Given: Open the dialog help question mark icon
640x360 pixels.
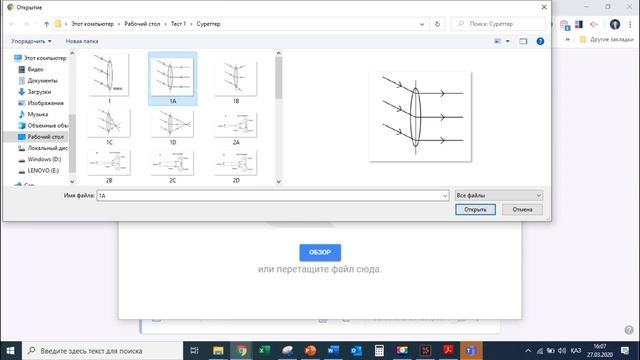Looking at the screenshot, I should 540,41.
